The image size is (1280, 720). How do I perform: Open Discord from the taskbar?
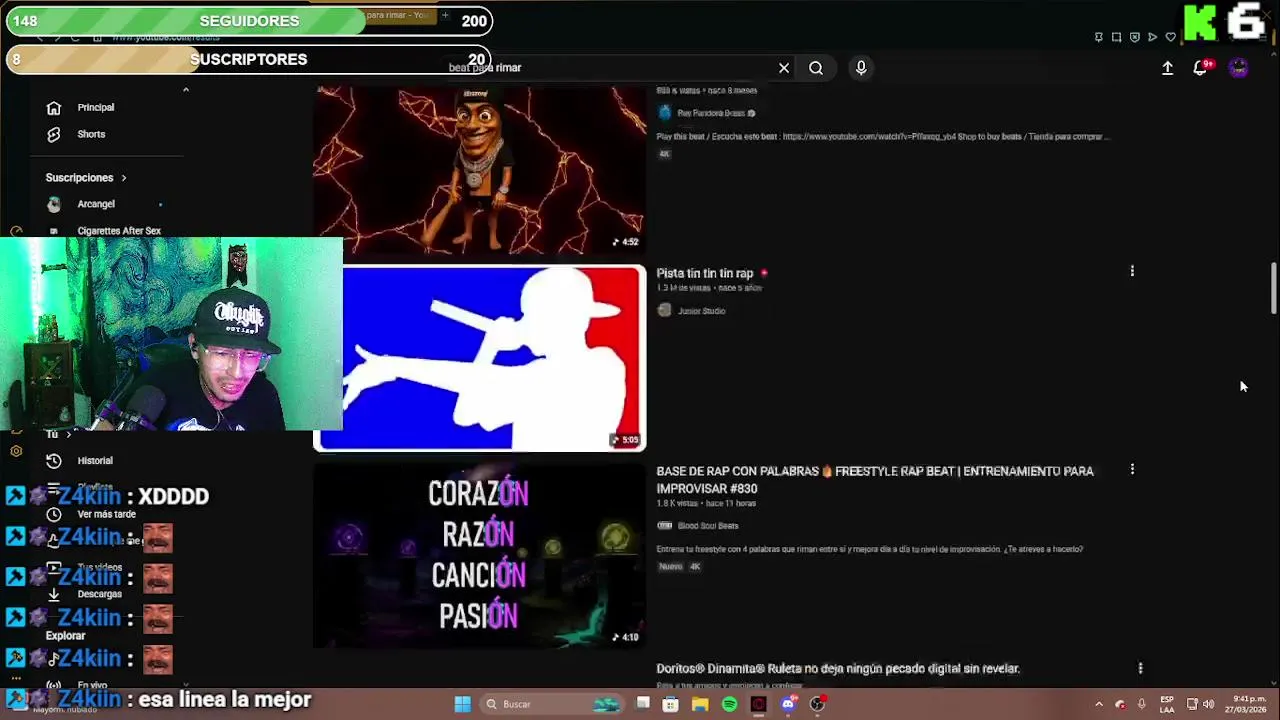click(x=788, y=704)
